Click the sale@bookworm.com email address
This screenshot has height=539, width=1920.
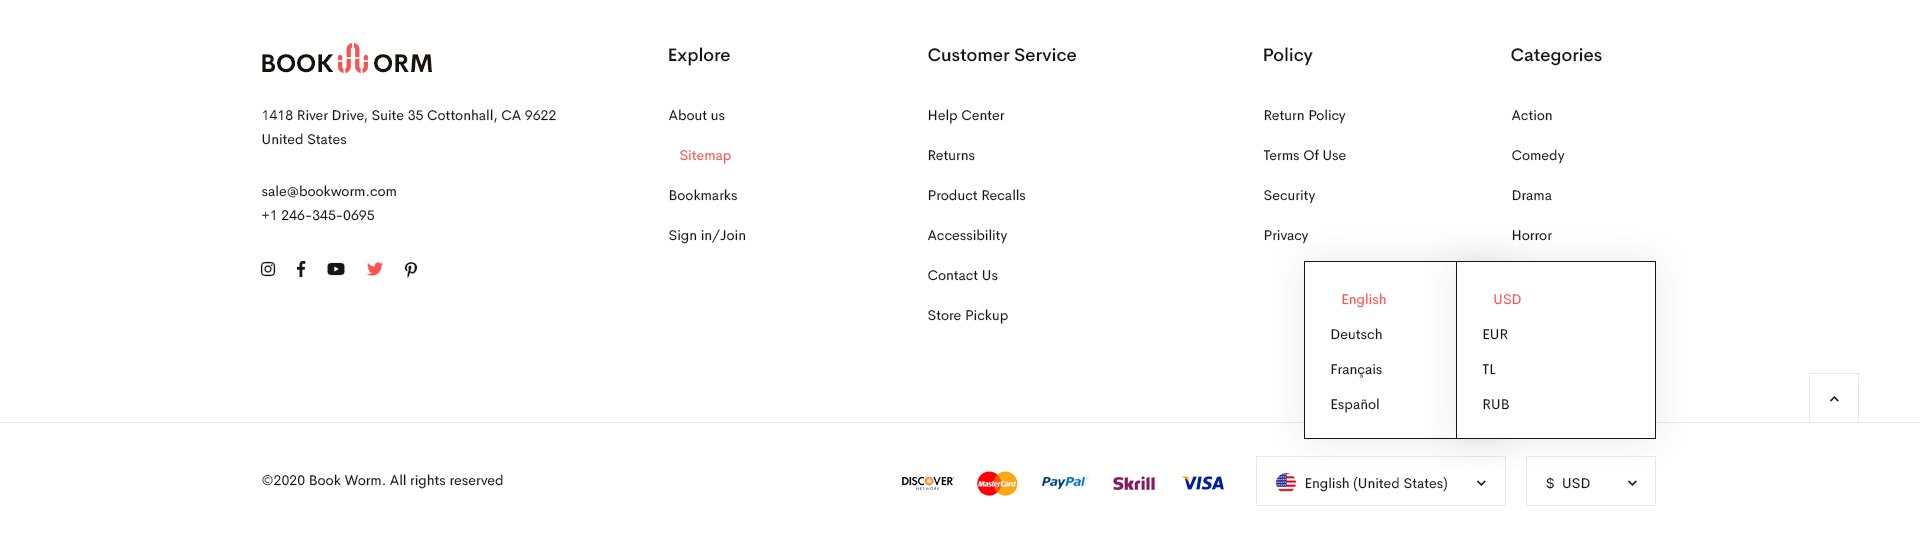tap(329, 192)
